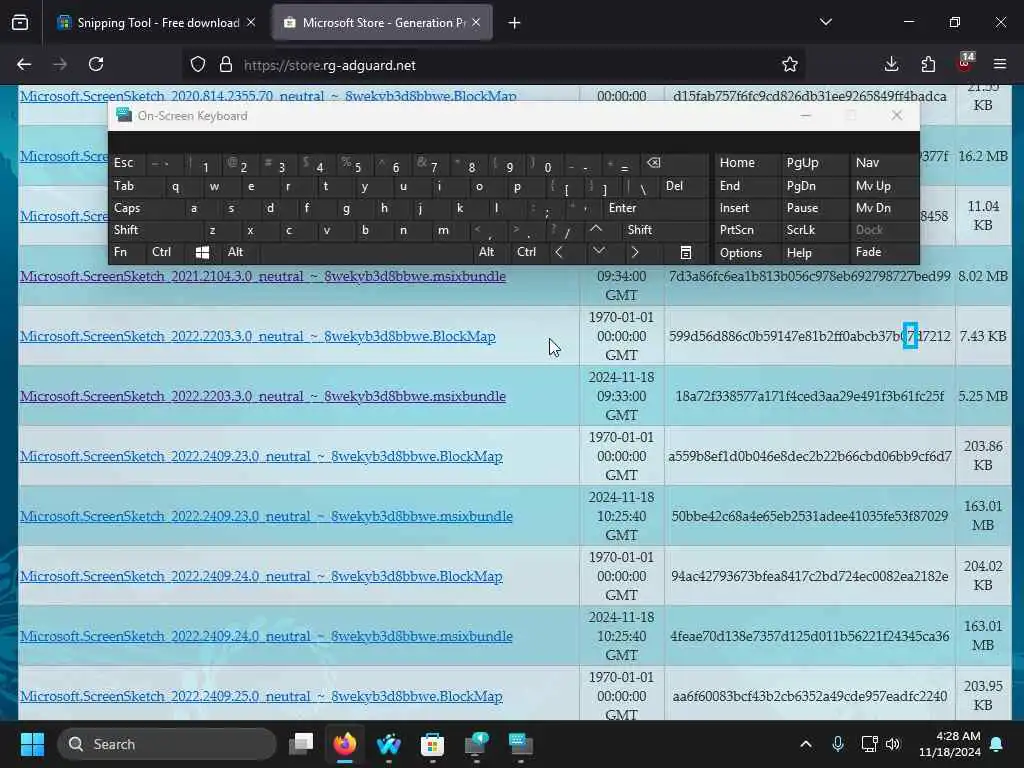Open ScreenSketch 2022.2409.24.0 BlockMap link
This screenshot has height=768, width=1024.
(261, 577)
